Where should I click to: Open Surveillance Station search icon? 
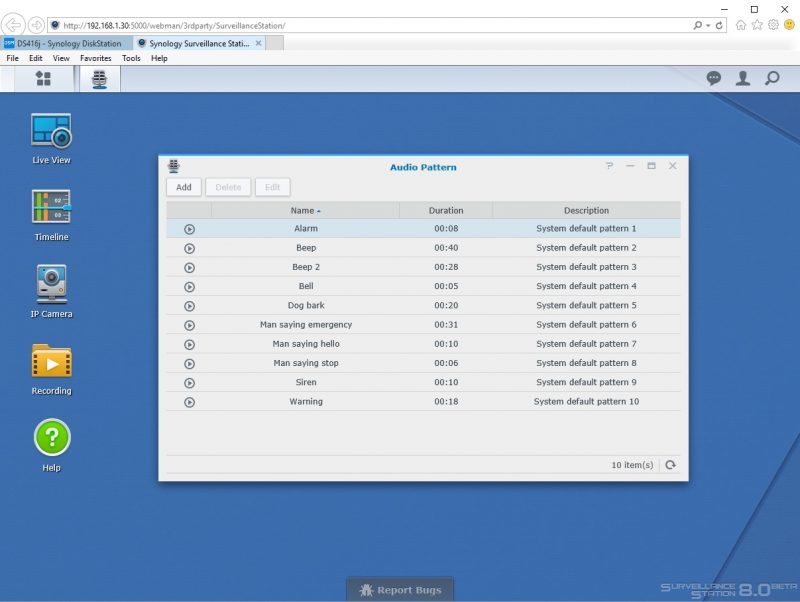[x=772, y=78]
